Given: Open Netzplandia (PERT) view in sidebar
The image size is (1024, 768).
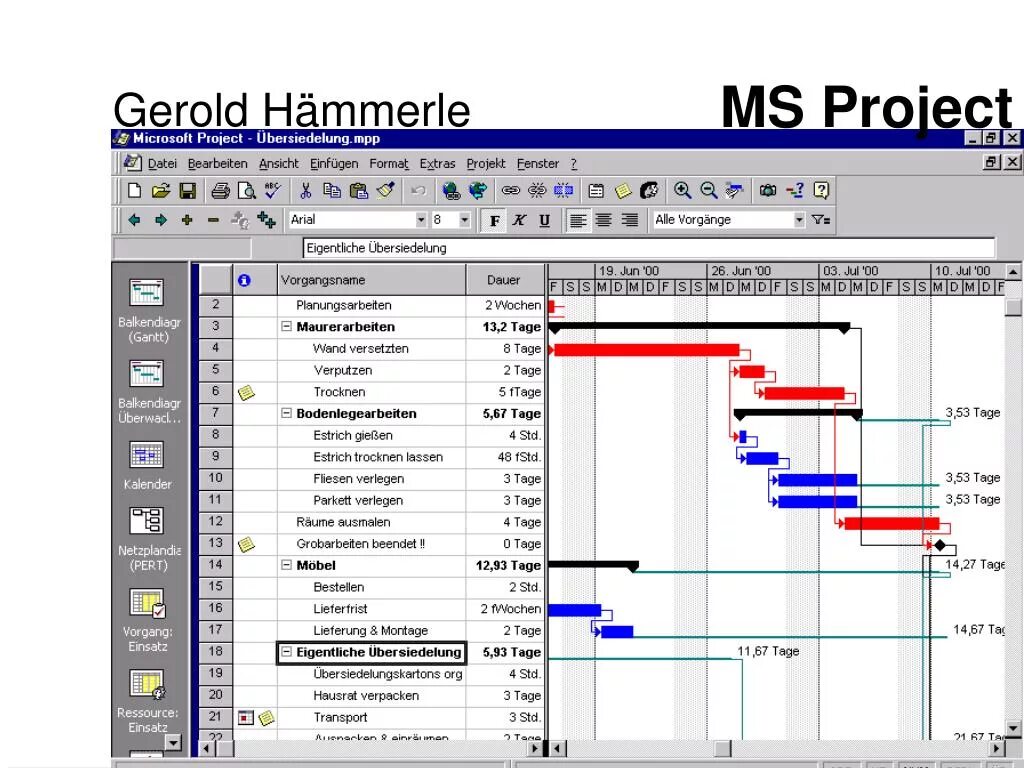Looking at the screenshot, I should (x=148, y=539).
